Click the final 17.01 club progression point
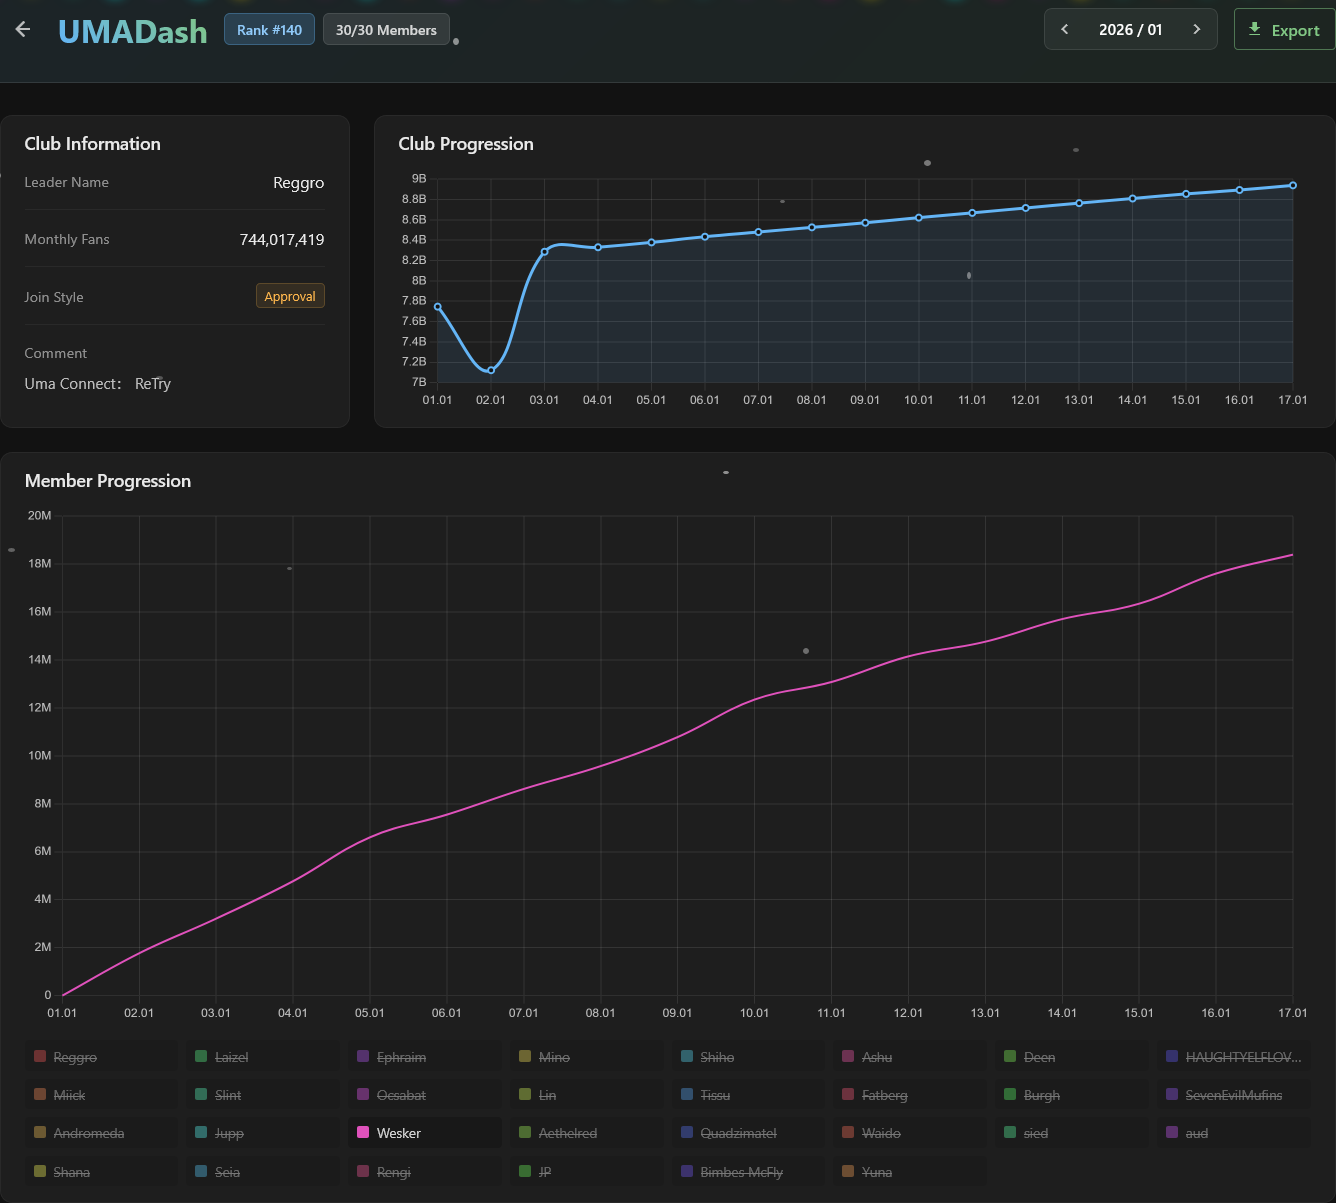 click(x=1293, y=185)
